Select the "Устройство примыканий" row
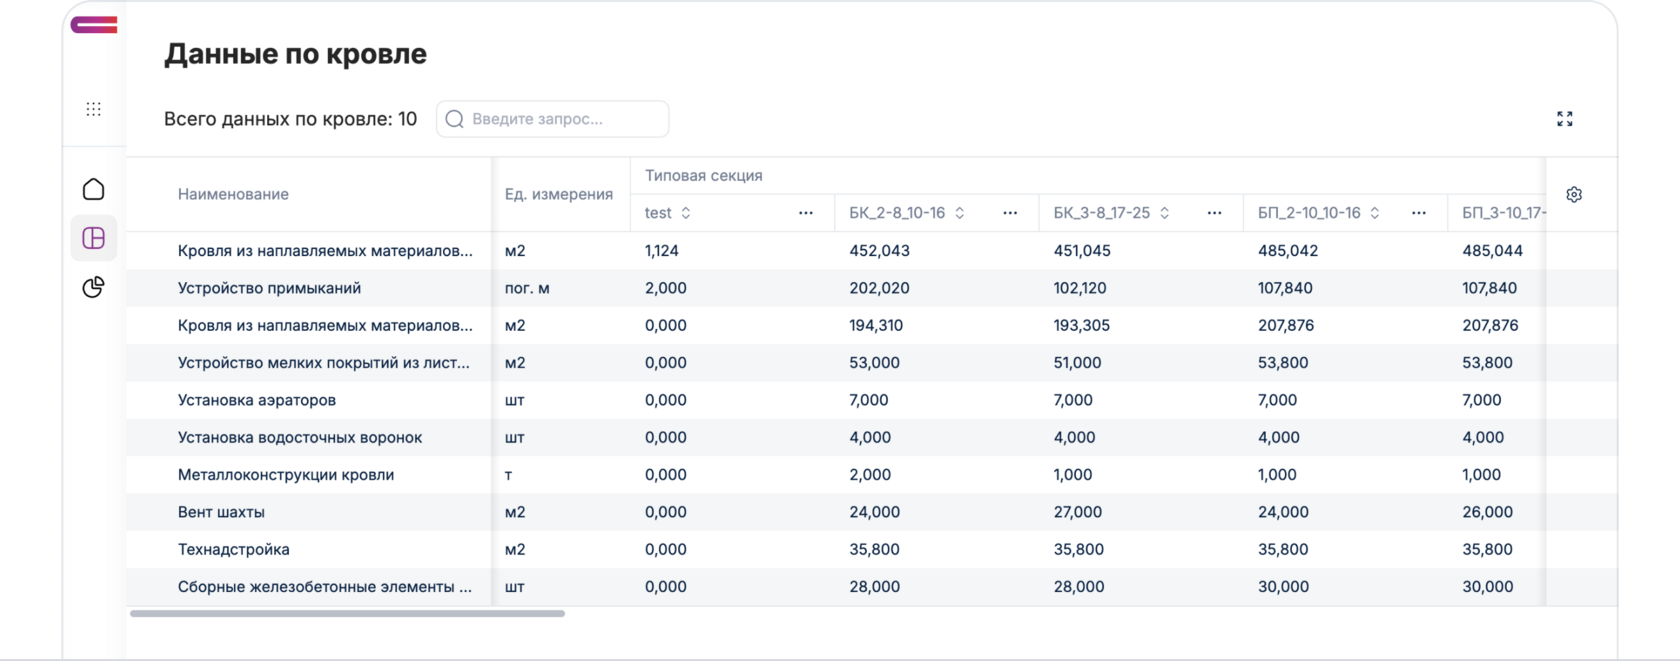 tap(270, 288)
